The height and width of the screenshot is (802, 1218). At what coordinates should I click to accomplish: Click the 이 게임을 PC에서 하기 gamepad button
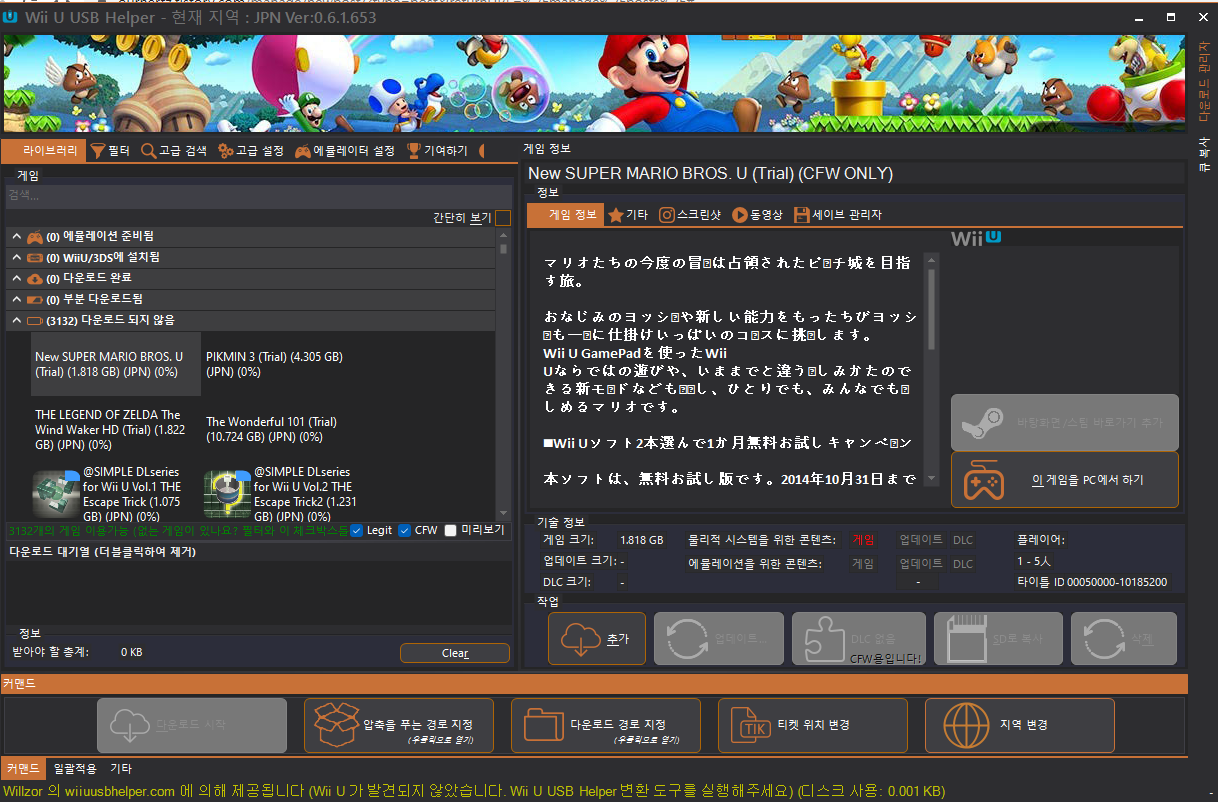pos(1064,480)
